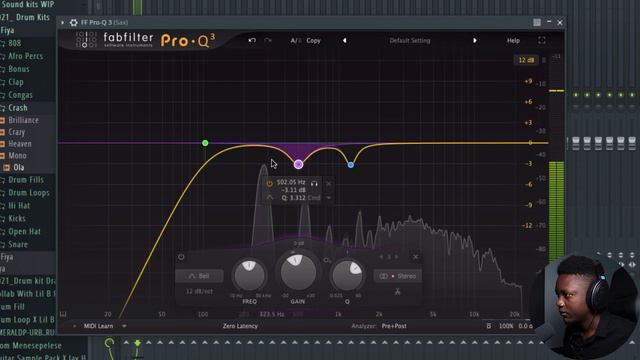The height and width of the screenshot is (360, 640).
Task: Toggle the Gain-Q interaction button
Action: click(327, 260)
